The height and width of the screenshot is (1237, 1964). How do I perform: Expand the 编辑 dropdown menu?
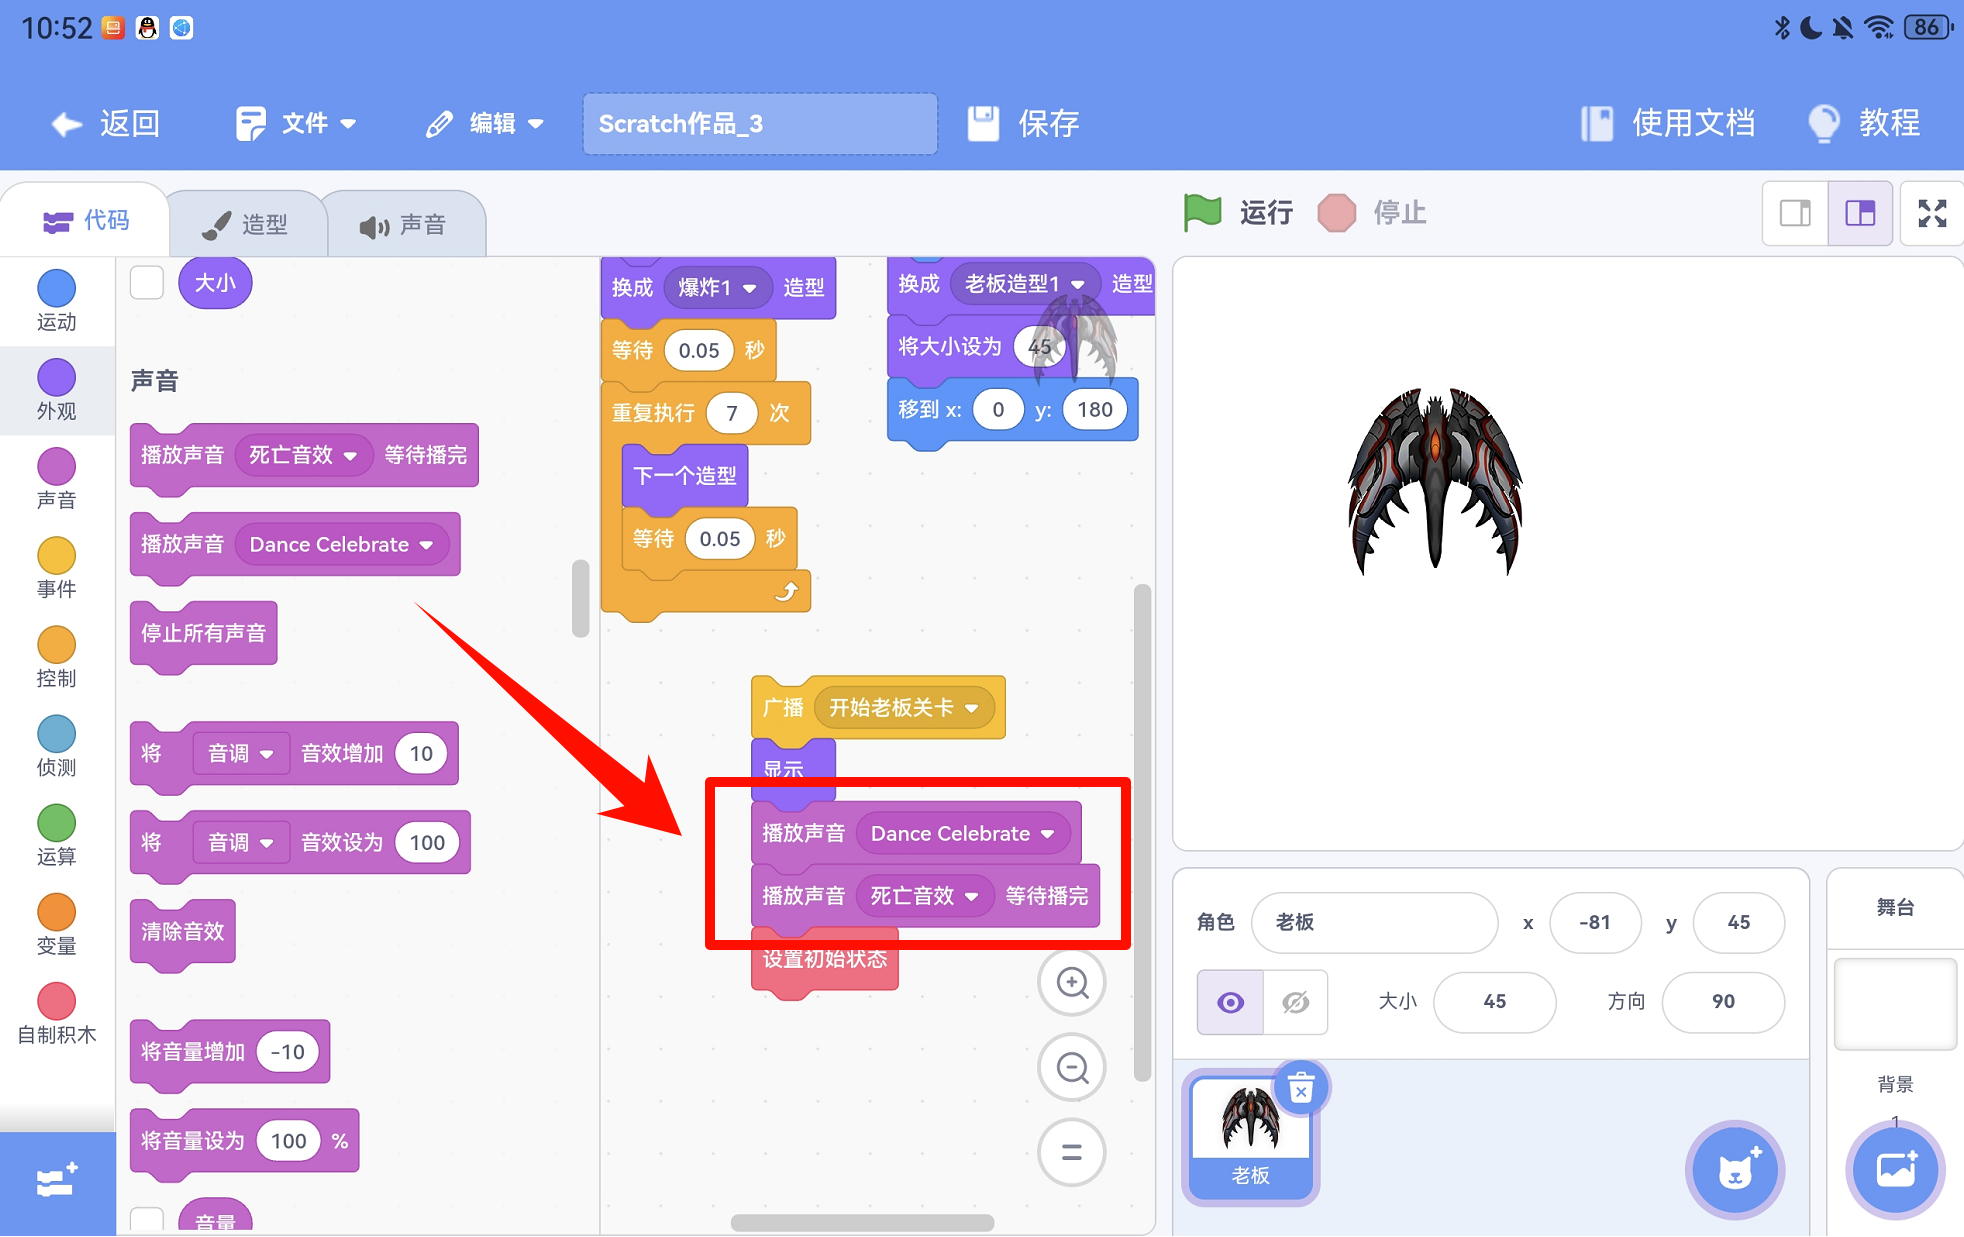485,124
